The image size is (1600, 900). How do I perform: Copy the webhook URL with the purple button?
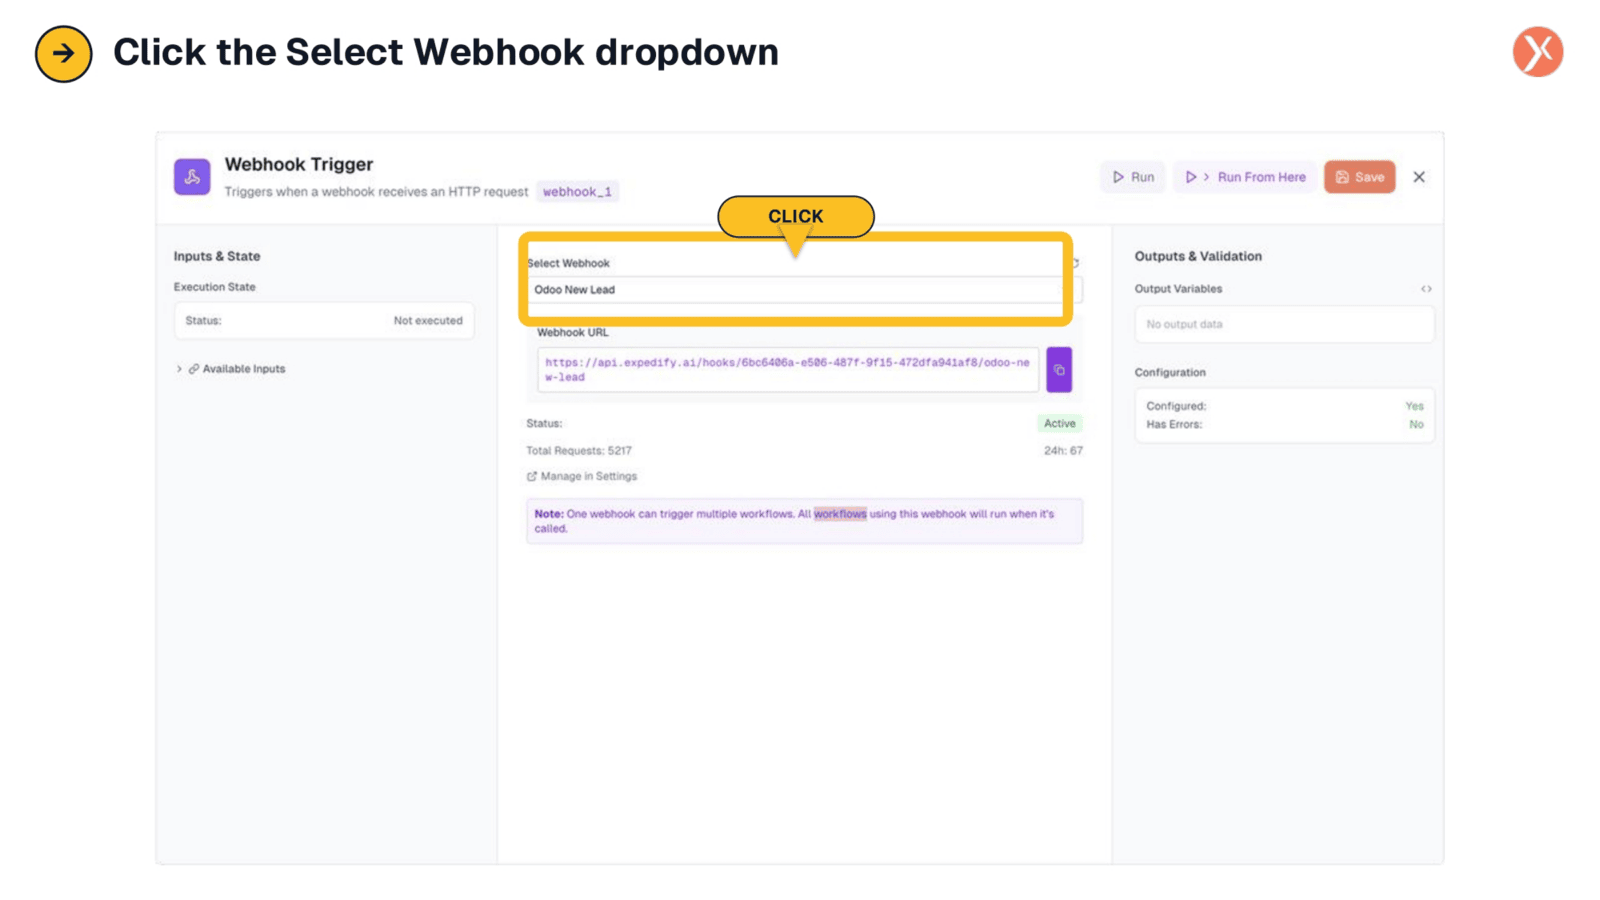click(x=1059, y=370)
